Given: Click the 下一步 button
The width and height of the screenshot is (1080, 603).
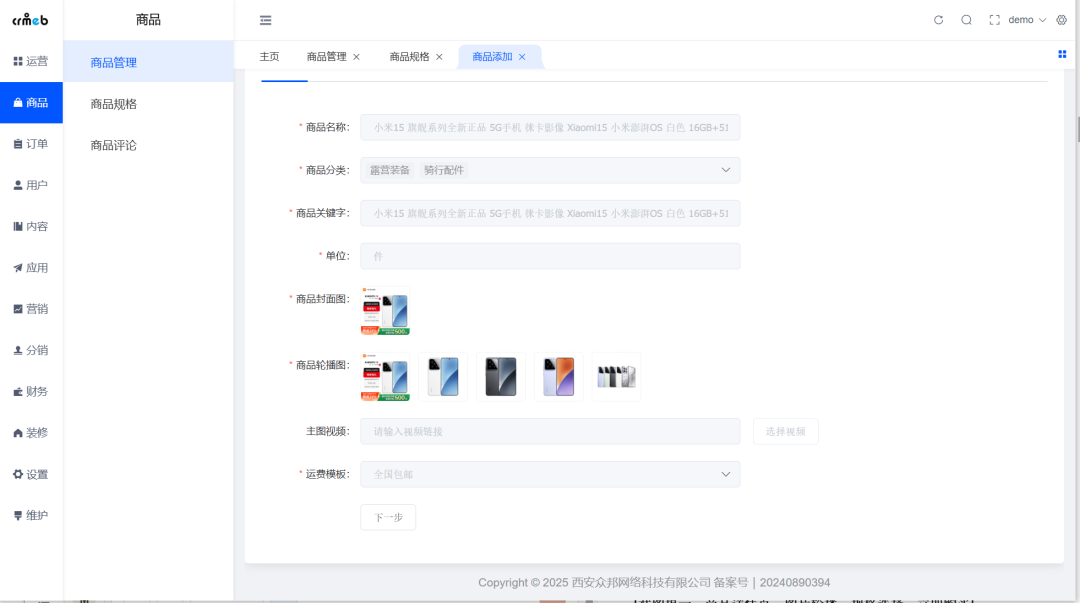Looking at the screenshot, I should pos(388,517).
